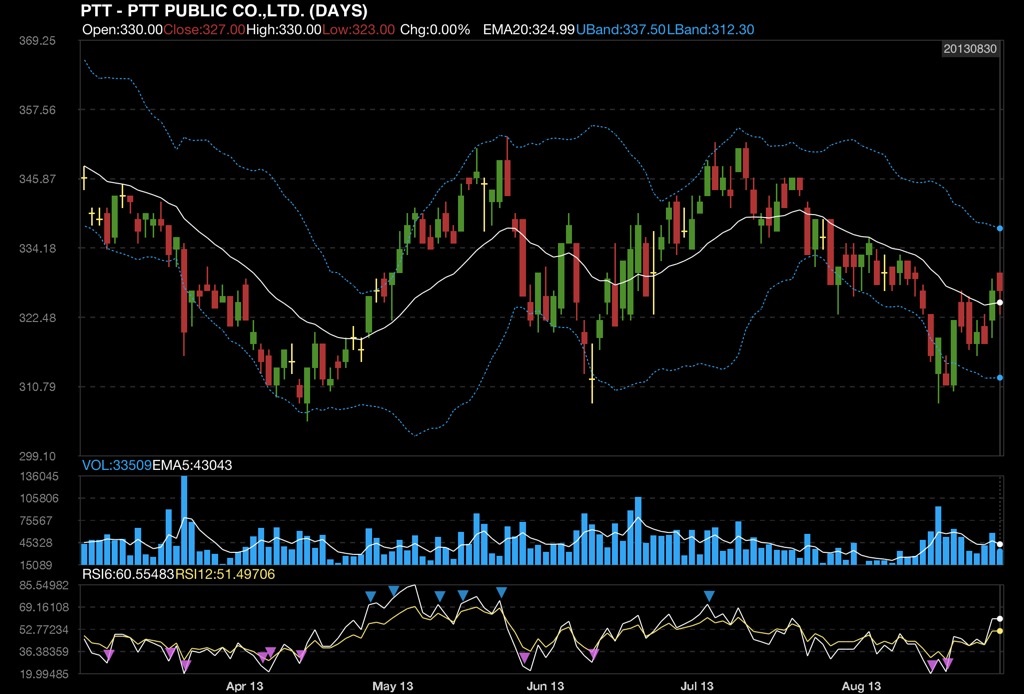
Task: Click the High:330.00 readout
Action: tap(284, 29)
